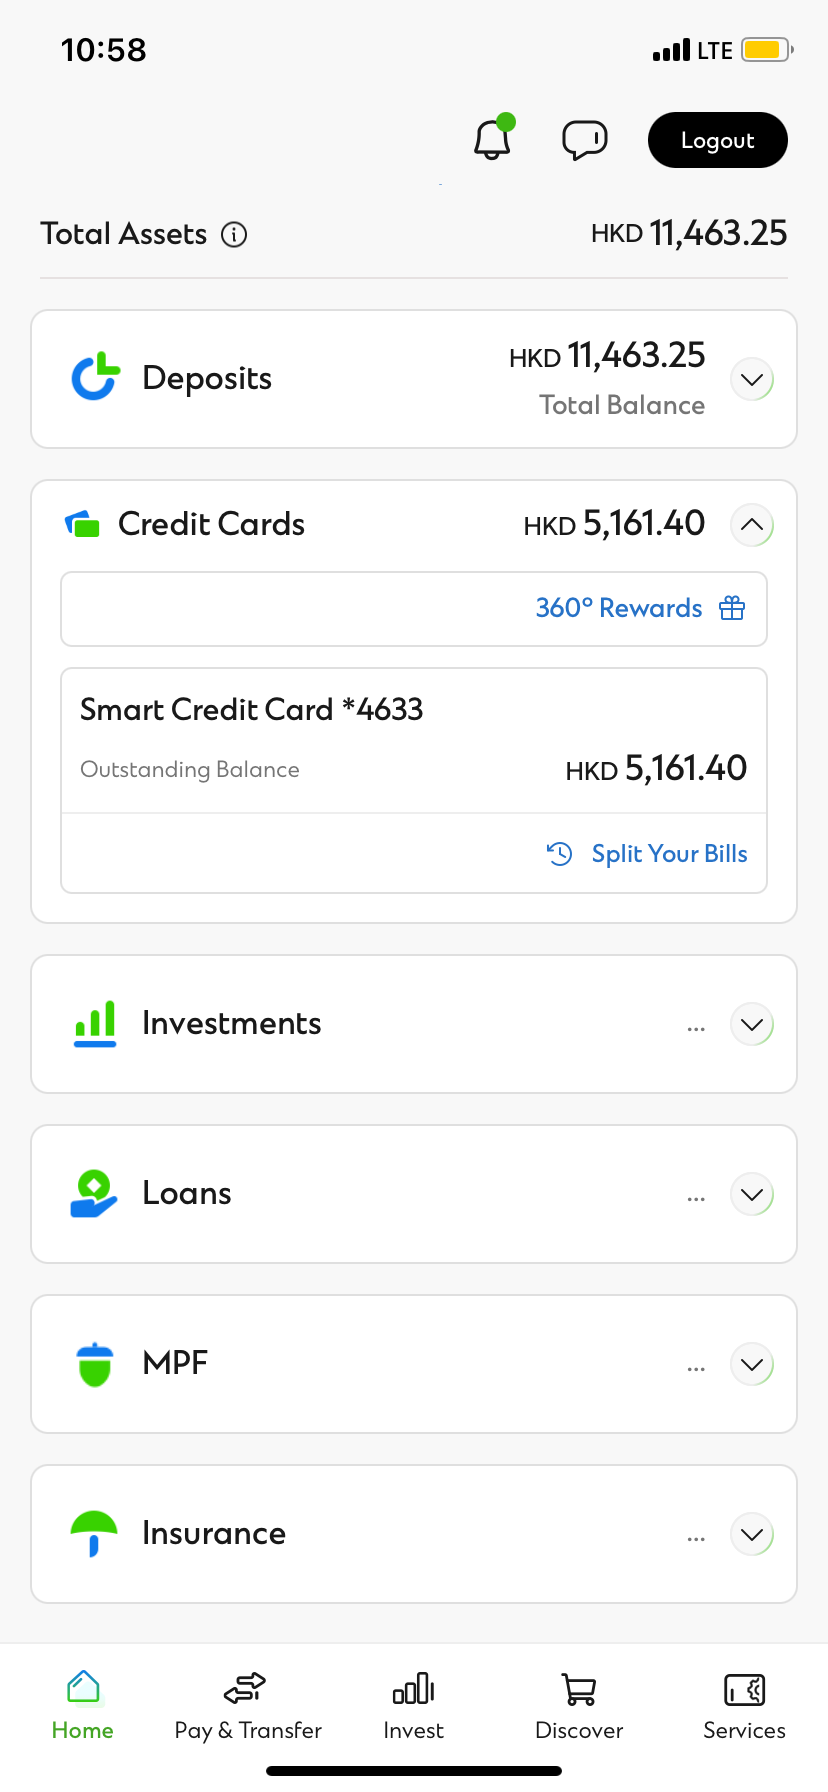The height and width of the screenshot is (1792, 828).
Task: Expand the Deposits section chevron
Action: pos(752,380)
